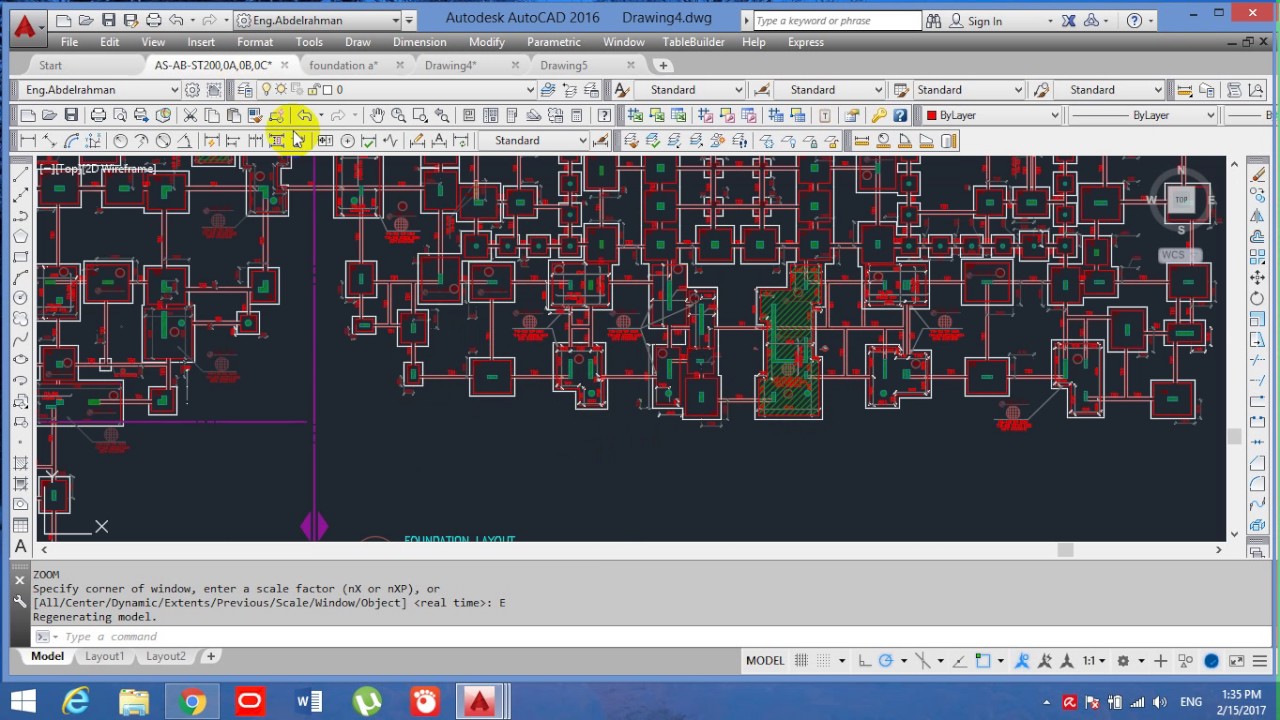Select the Pan hand tool
The image size is (1280, 720).
(377, 115)
